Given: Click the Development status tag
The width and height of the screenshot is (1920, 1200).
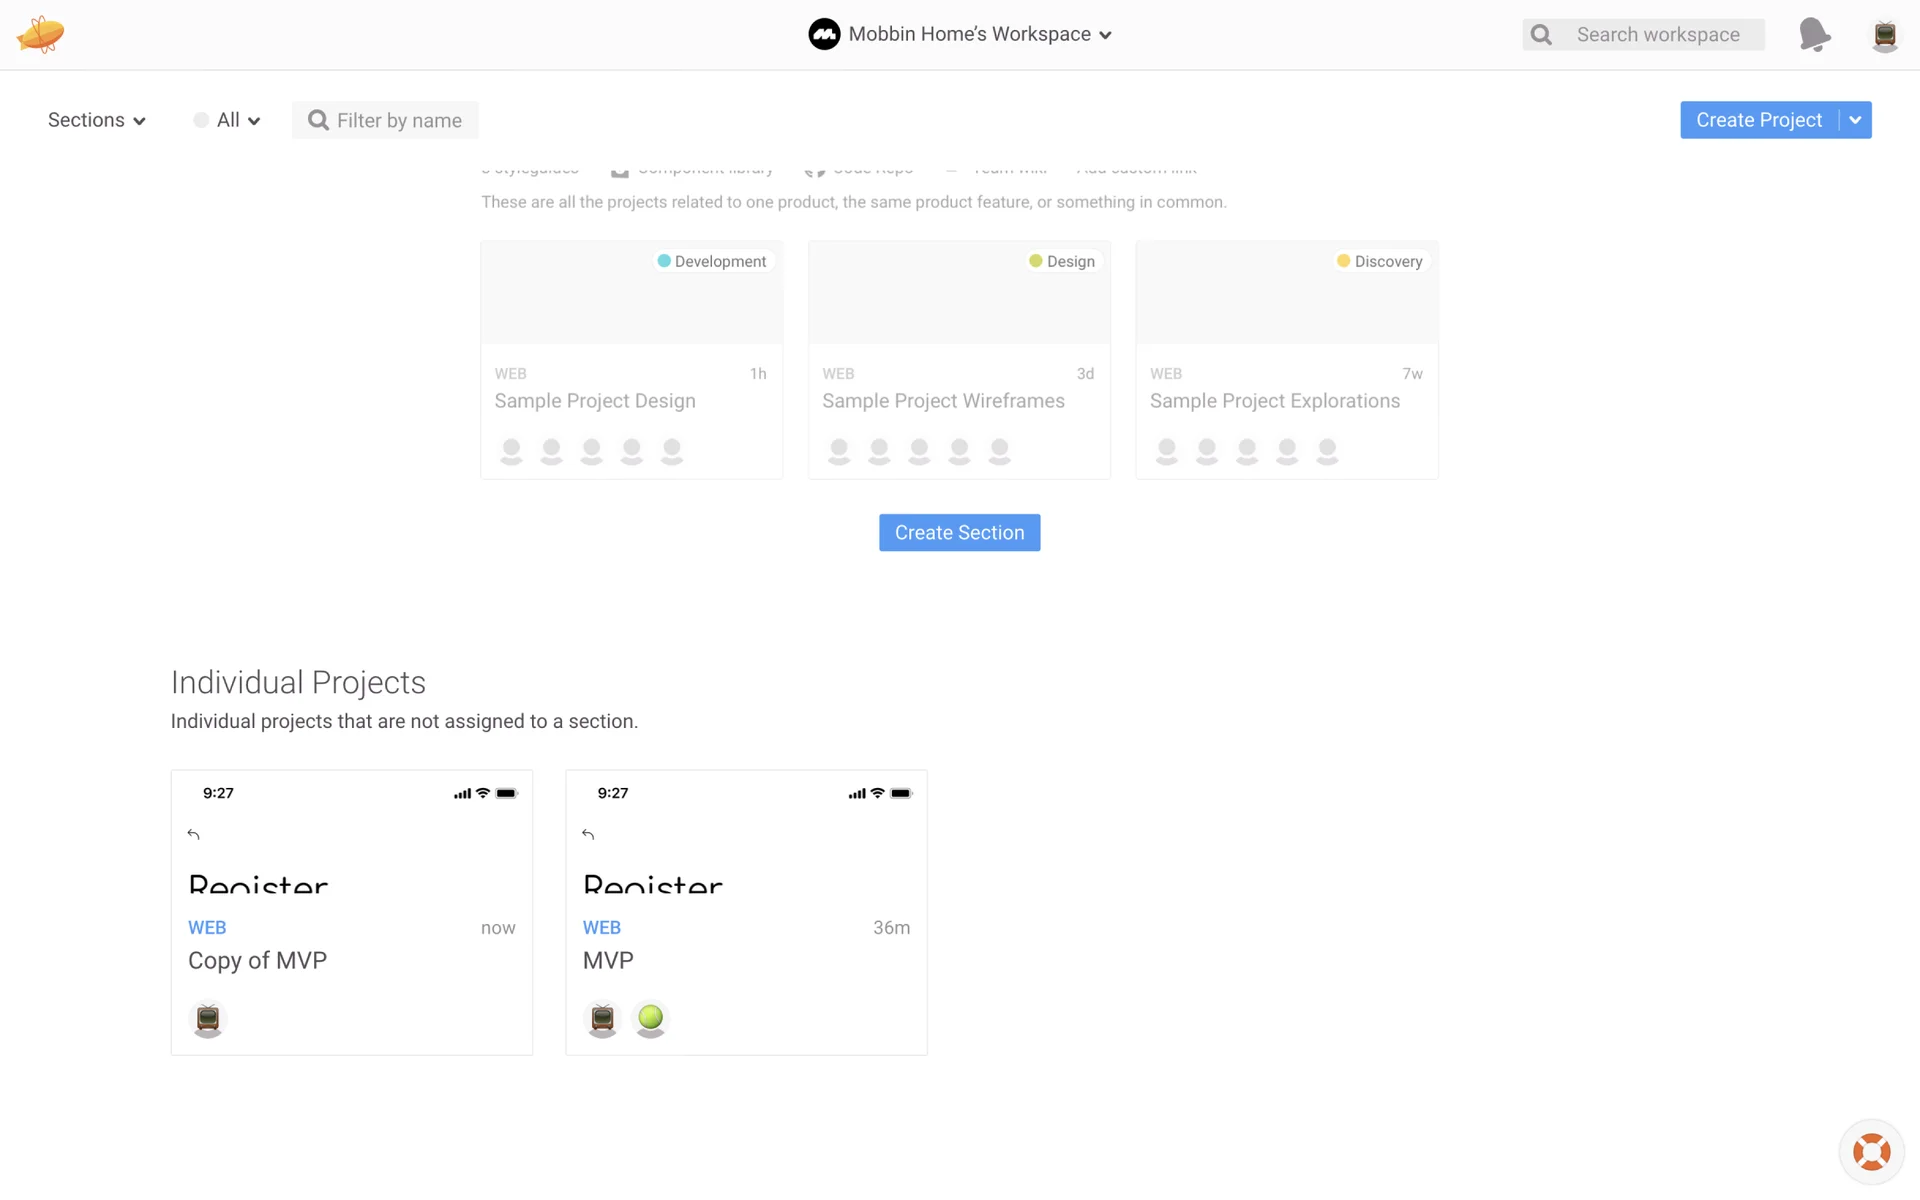Looking at the screenshot, I should click(x=712, y=261).
